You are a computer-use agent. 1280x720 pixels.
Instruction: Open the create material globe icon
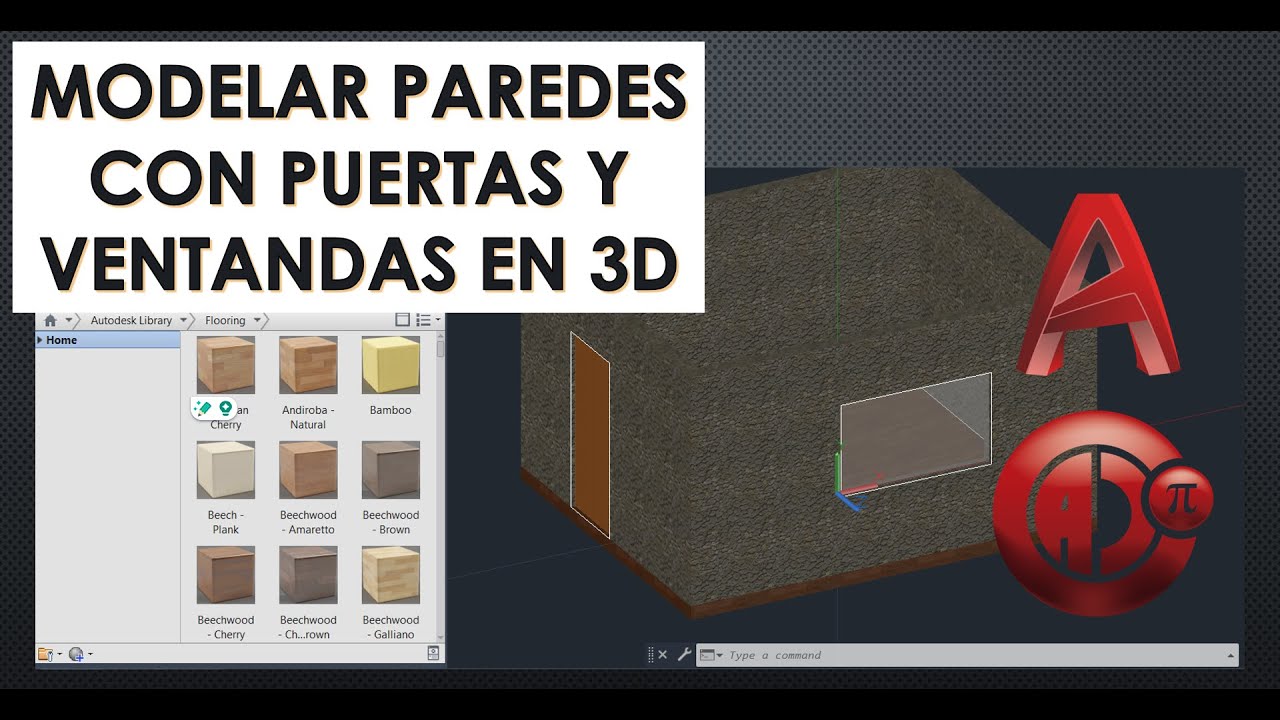coord(76,654)
